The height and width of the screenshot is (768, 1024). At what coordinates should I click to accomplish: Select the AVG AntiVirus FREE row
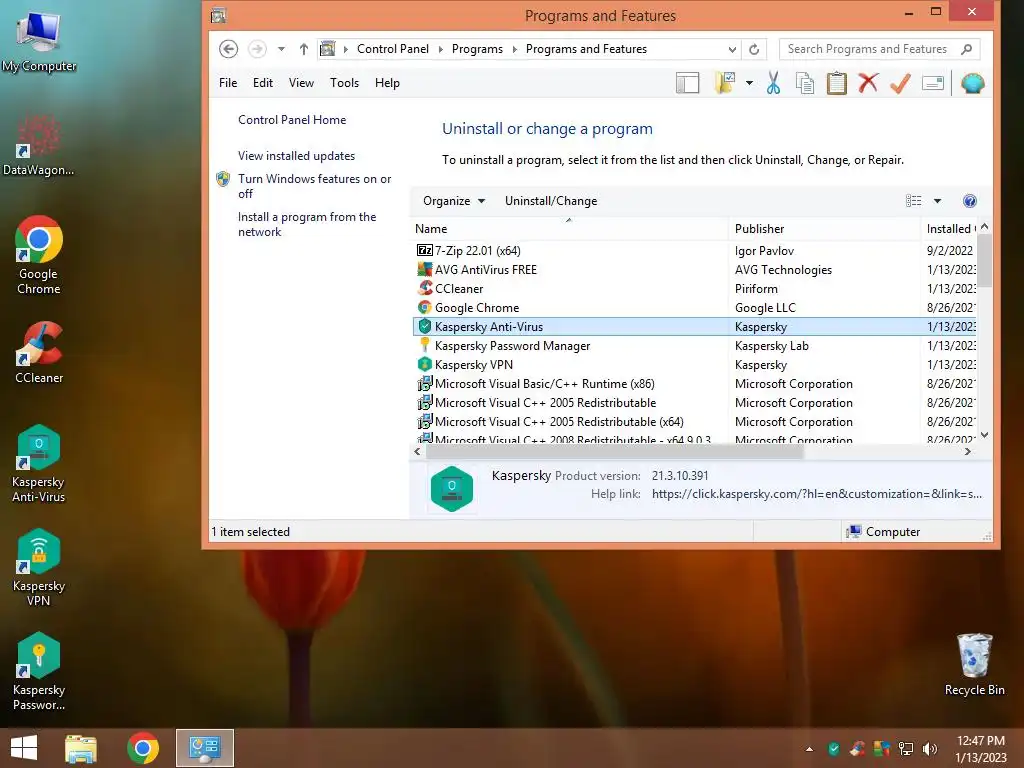[x=694, y=270]
